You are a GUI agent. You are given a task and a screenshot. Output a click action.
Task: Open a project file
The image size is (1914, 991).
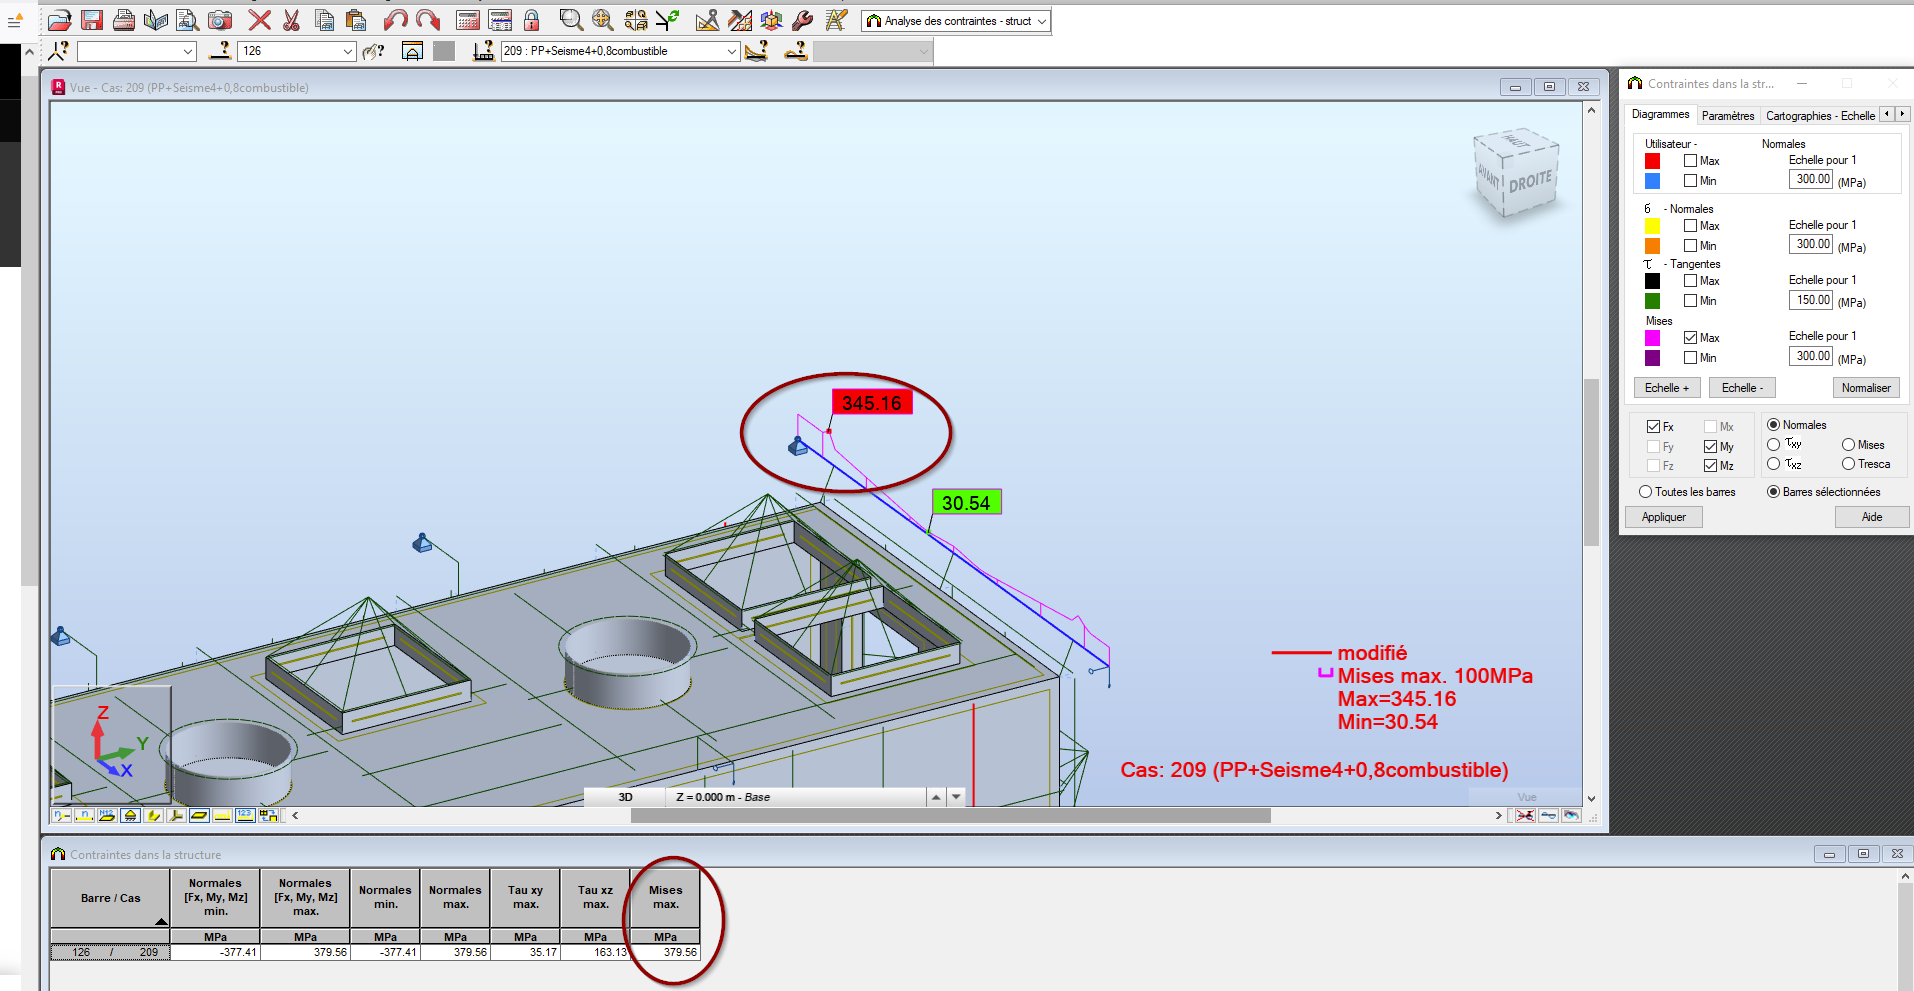pos(59,20)
